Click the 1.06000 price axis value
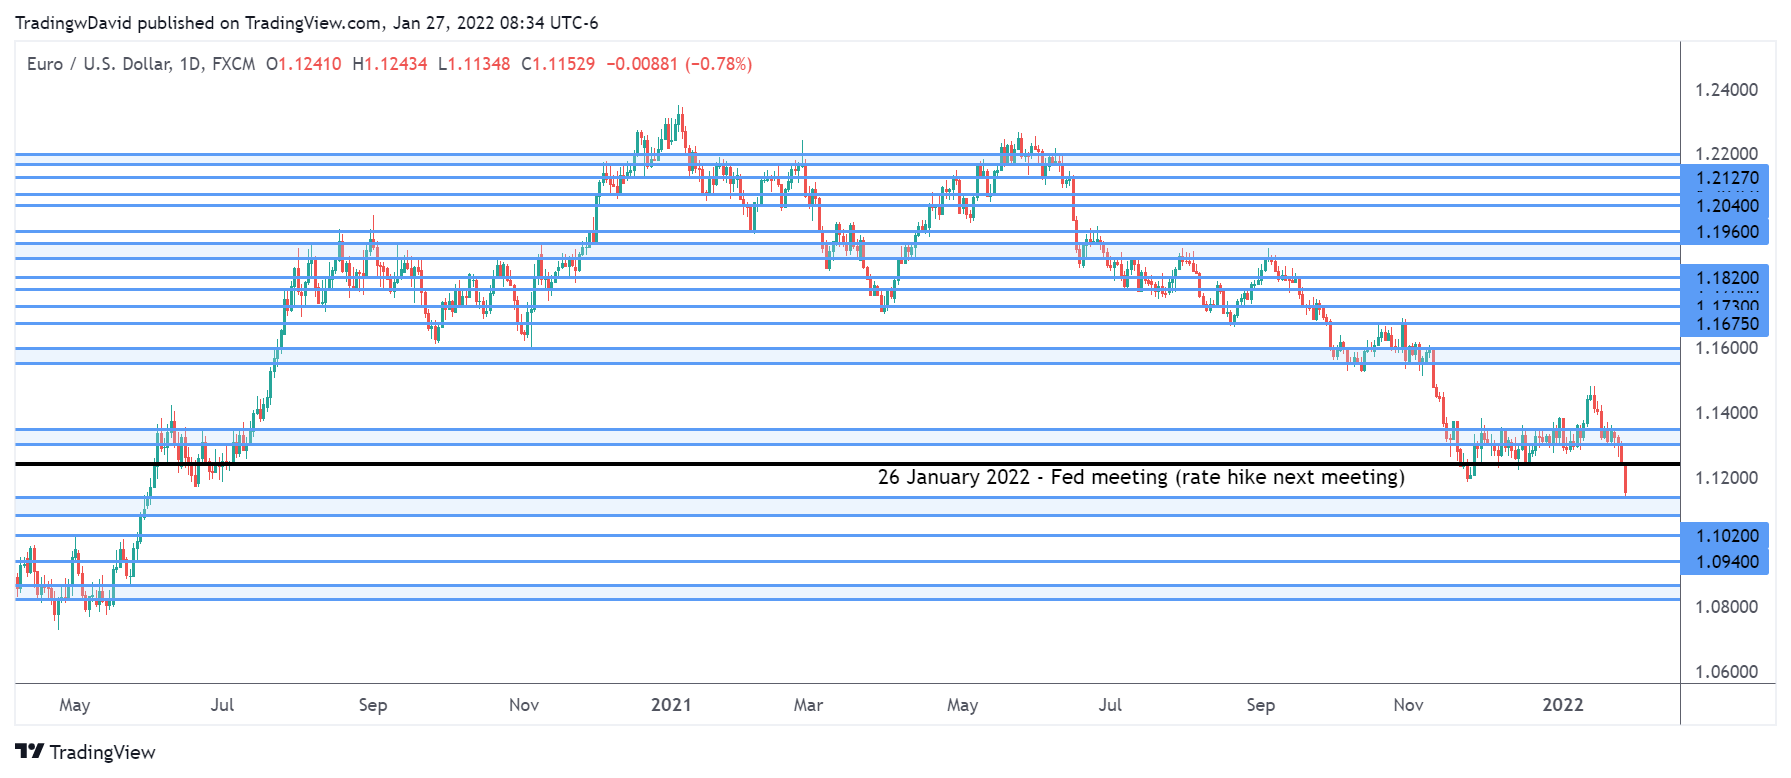 point(1726,672)
